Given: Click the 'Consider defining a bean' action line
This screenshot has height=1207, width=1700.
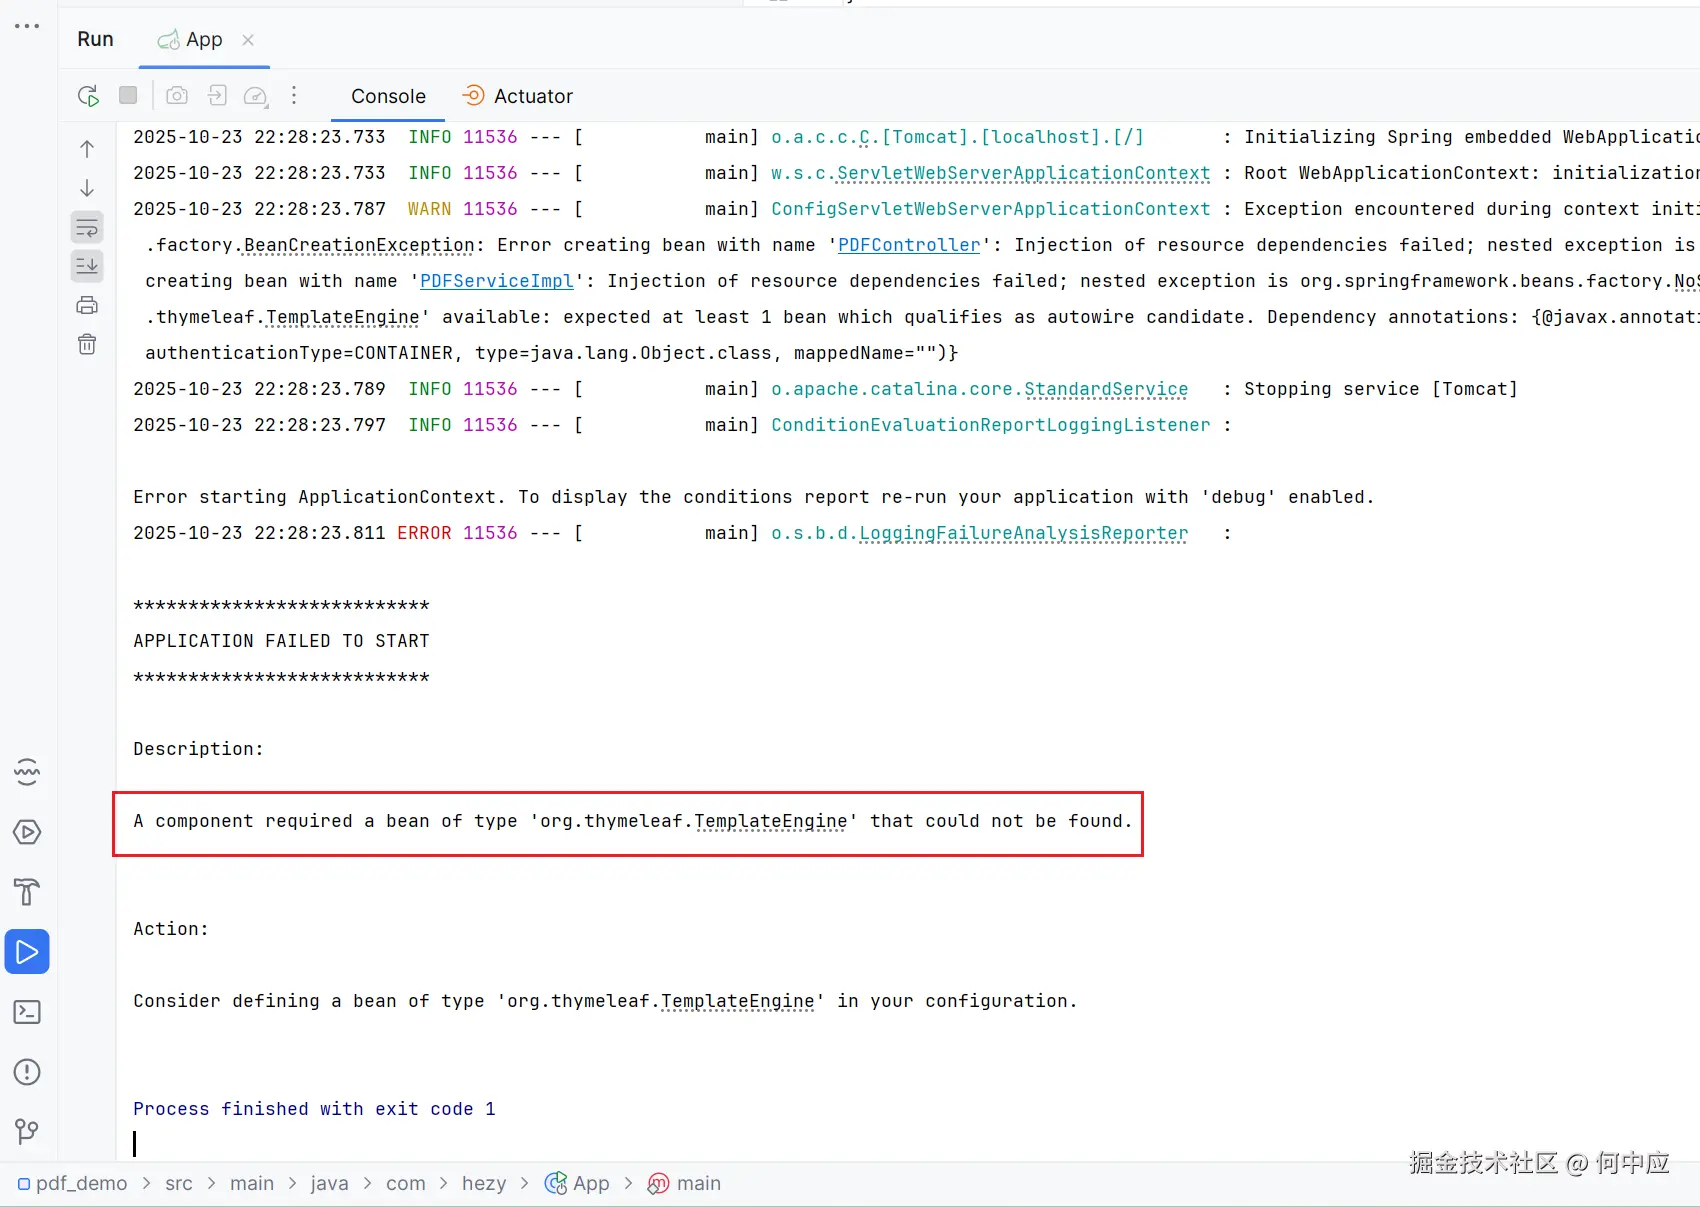Looking at the screenshot, I should tap(605, 1001).
